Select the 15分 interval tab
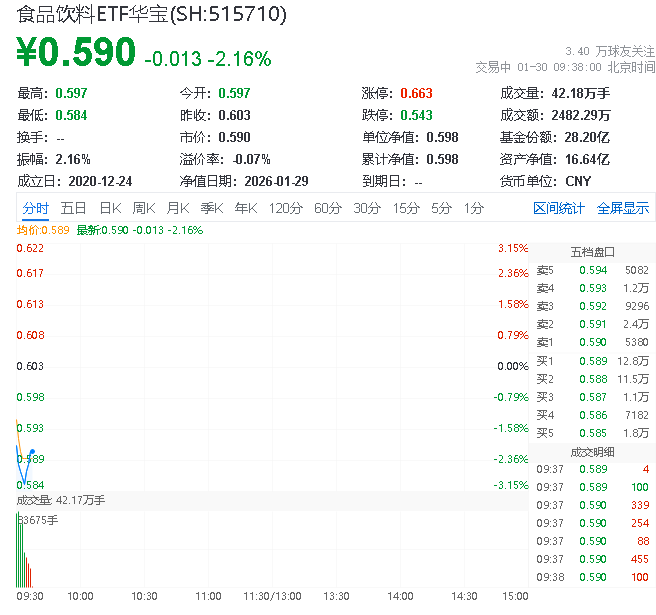656x615 pixels. 406,208
